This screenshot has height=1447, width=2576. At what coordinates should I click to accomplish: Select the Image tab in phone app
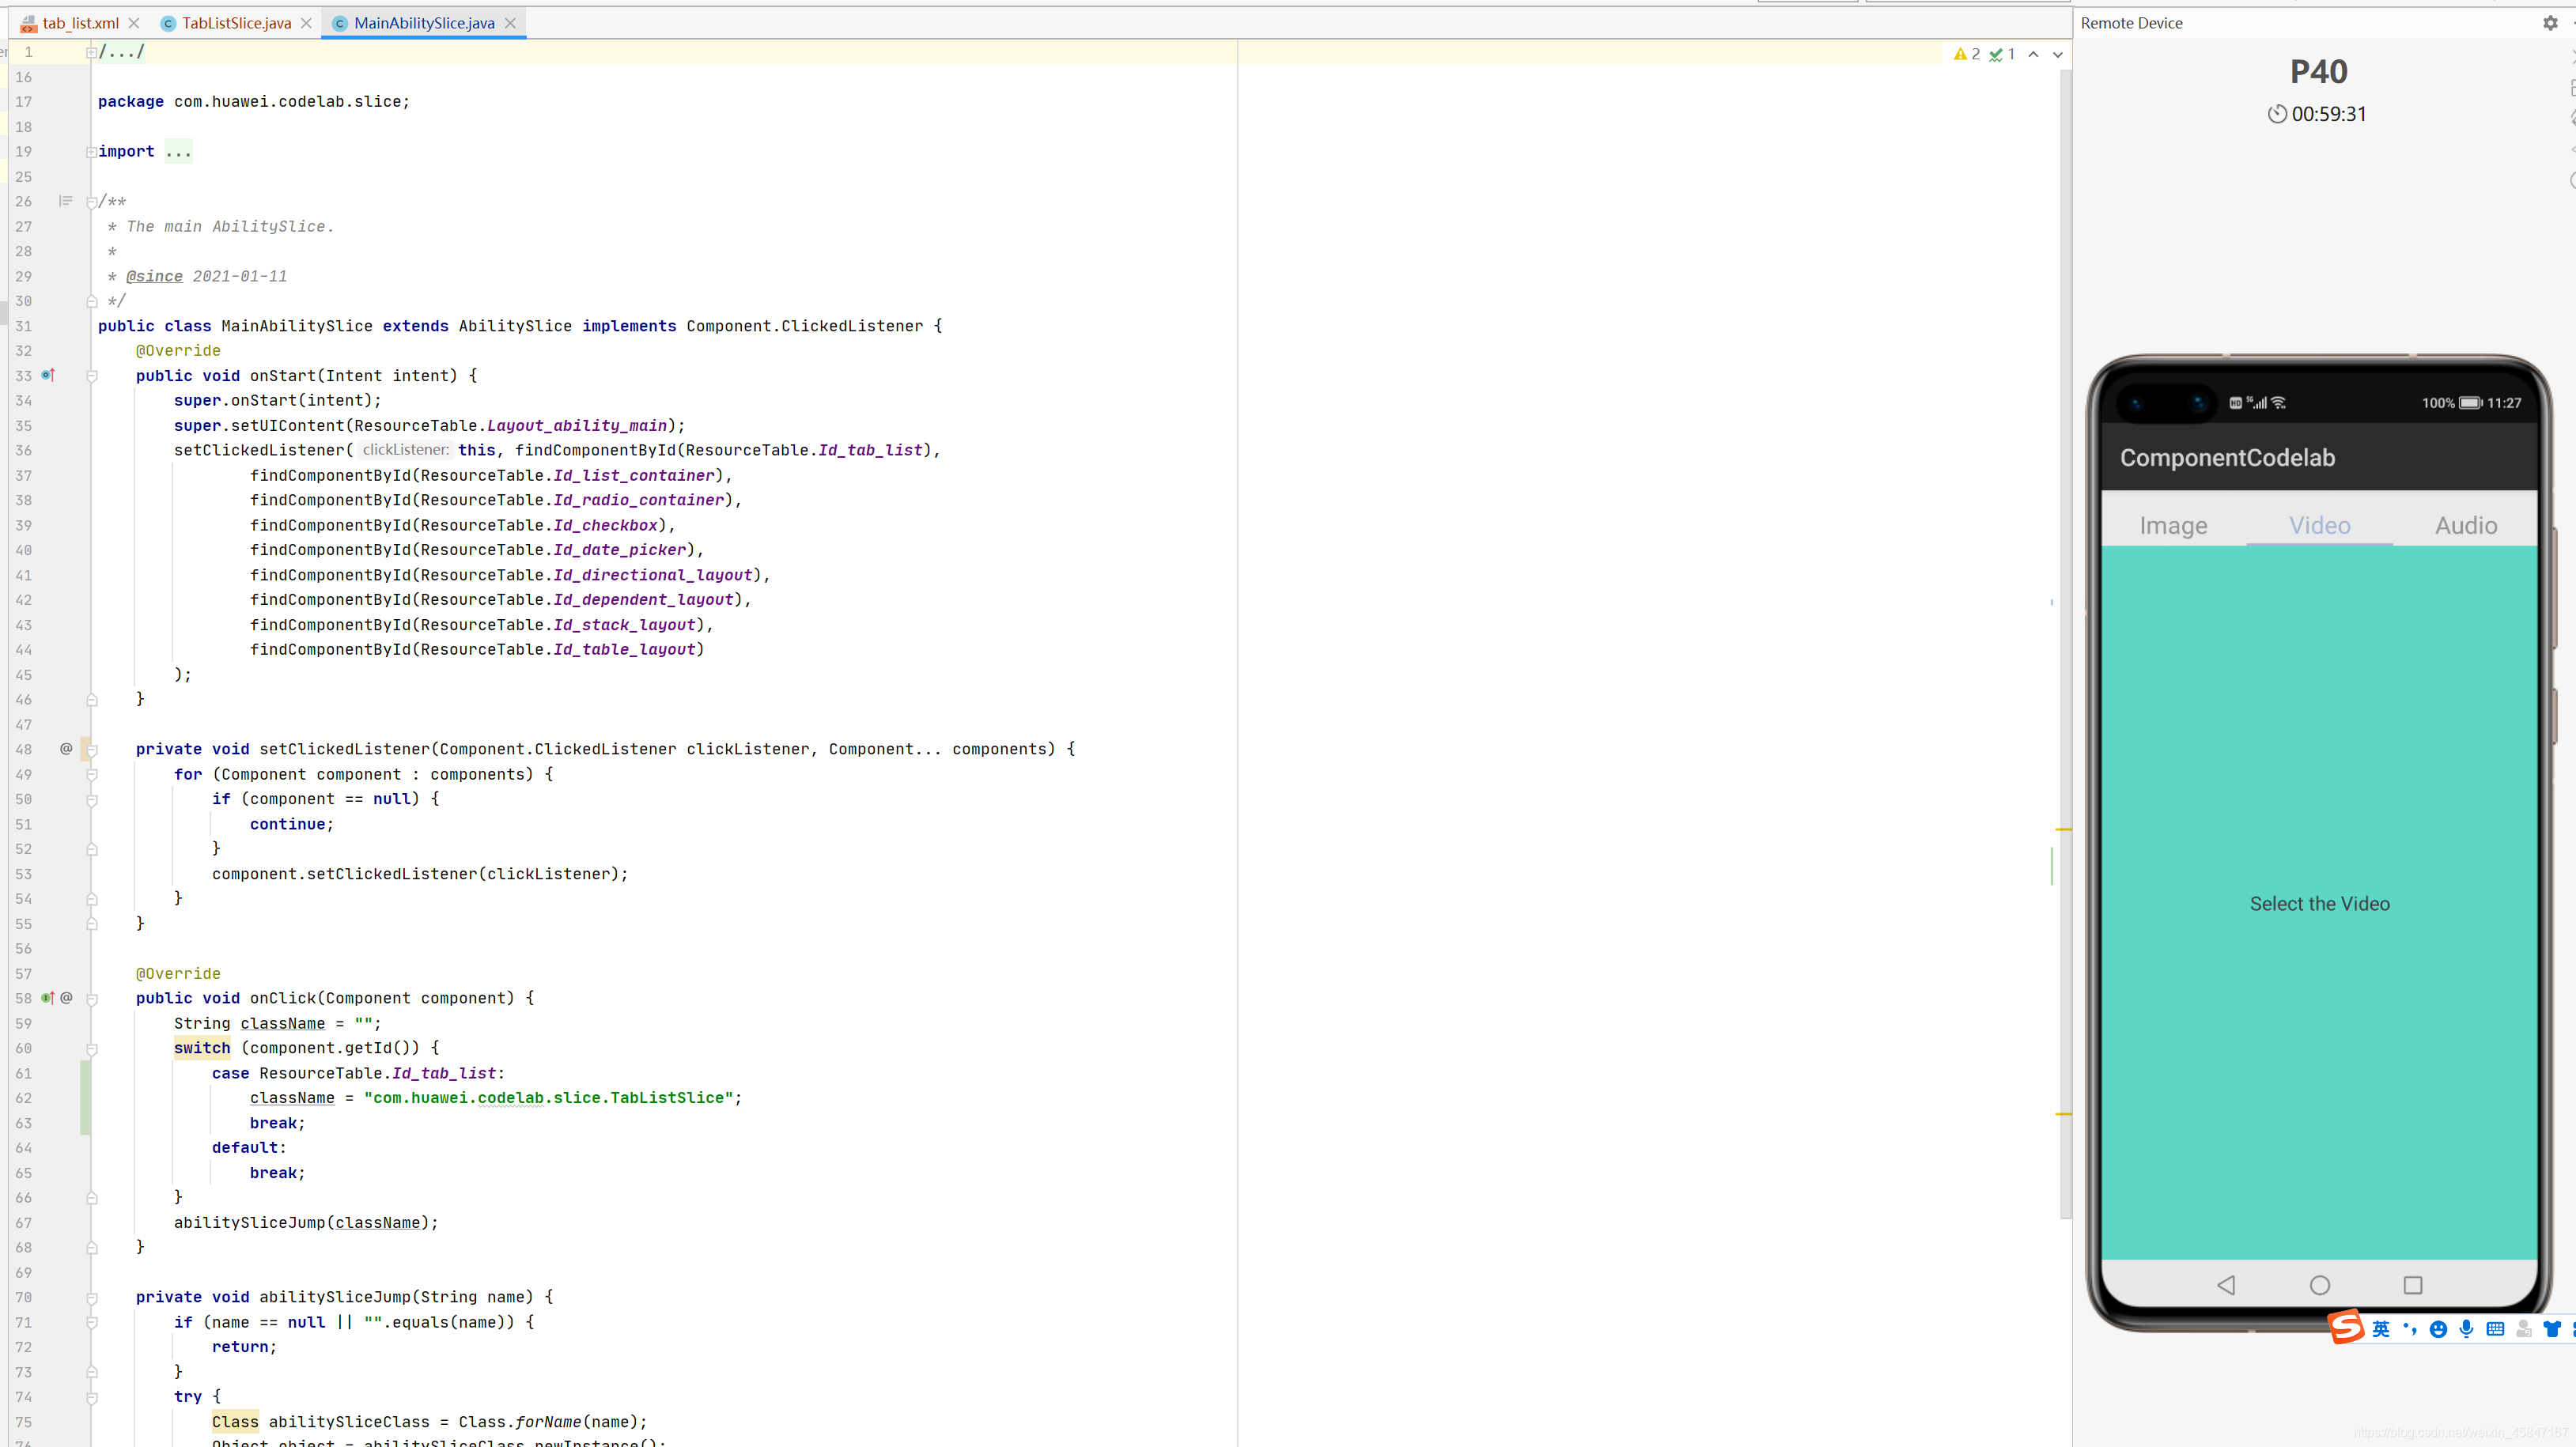[x=2173, y=525]
